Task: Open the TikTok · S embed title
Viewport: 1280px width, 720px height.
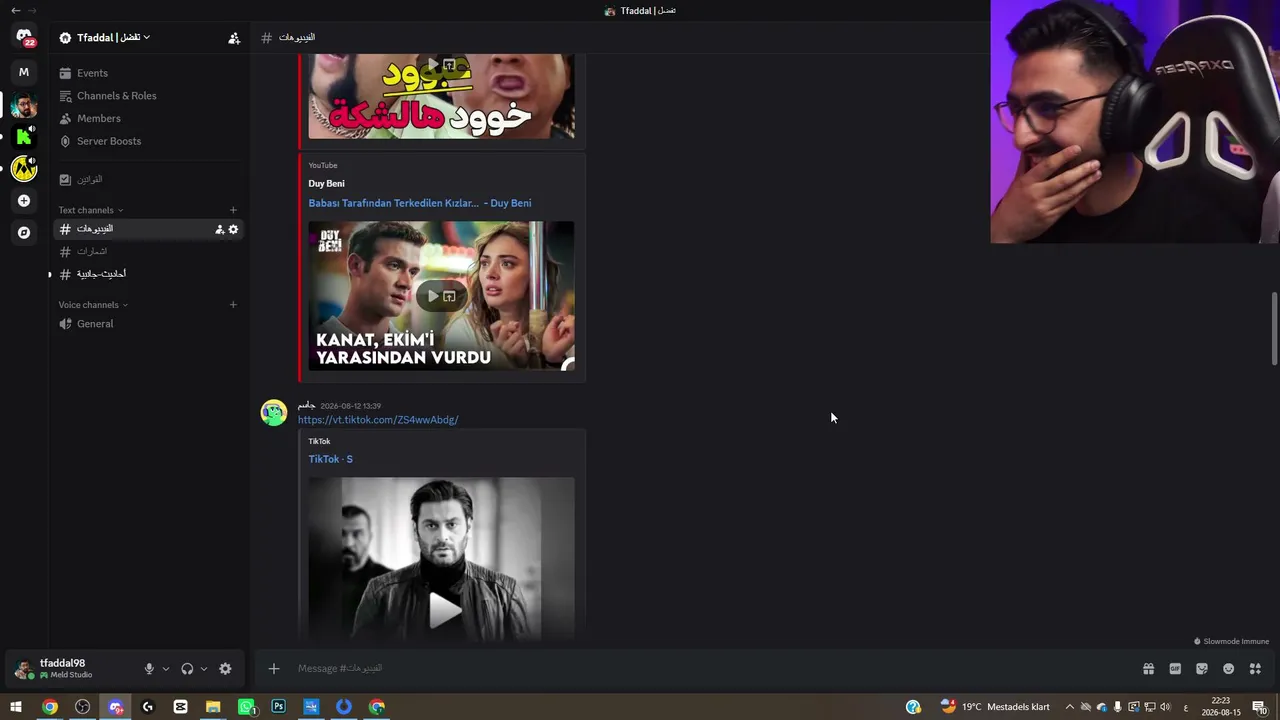Action: coord(330,459)
